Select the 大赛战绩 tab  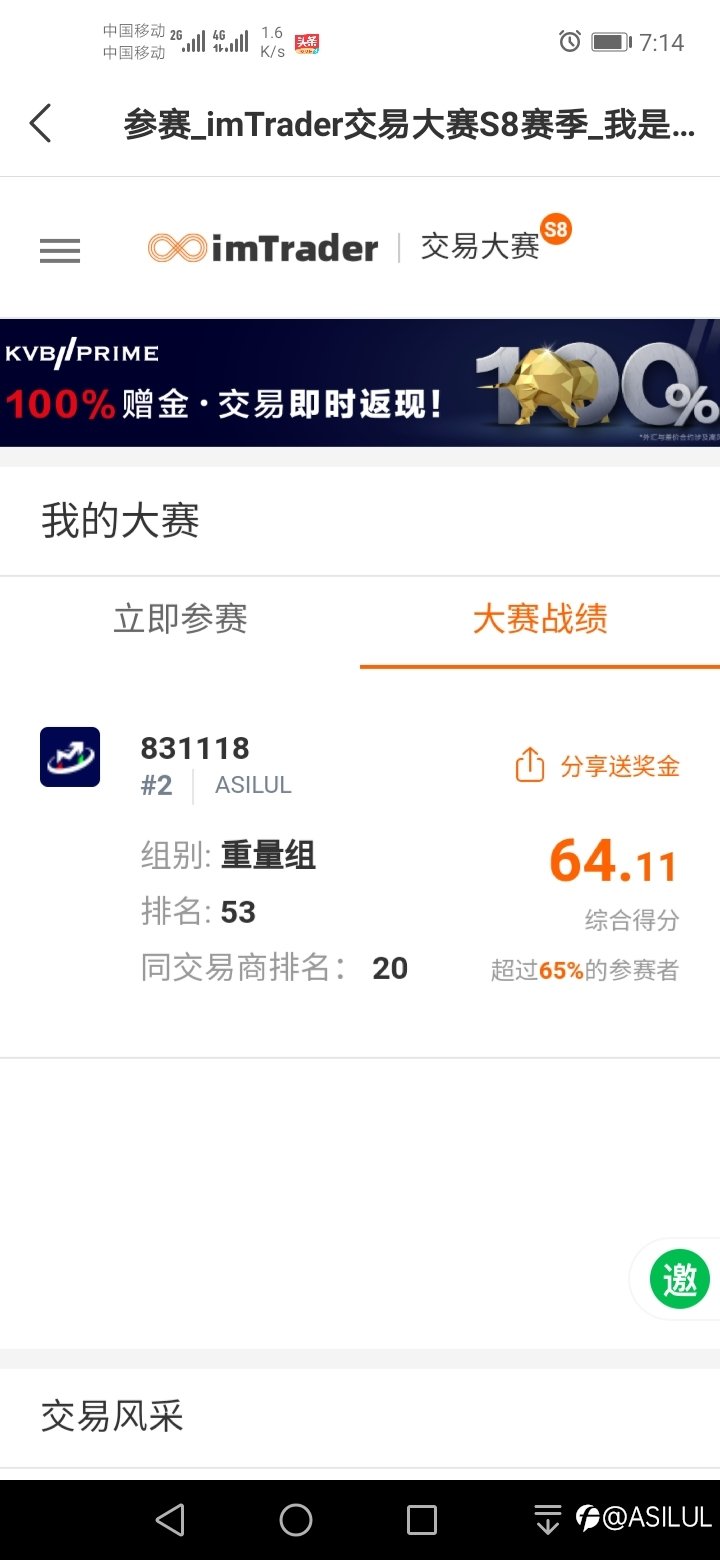coord(540,619)
